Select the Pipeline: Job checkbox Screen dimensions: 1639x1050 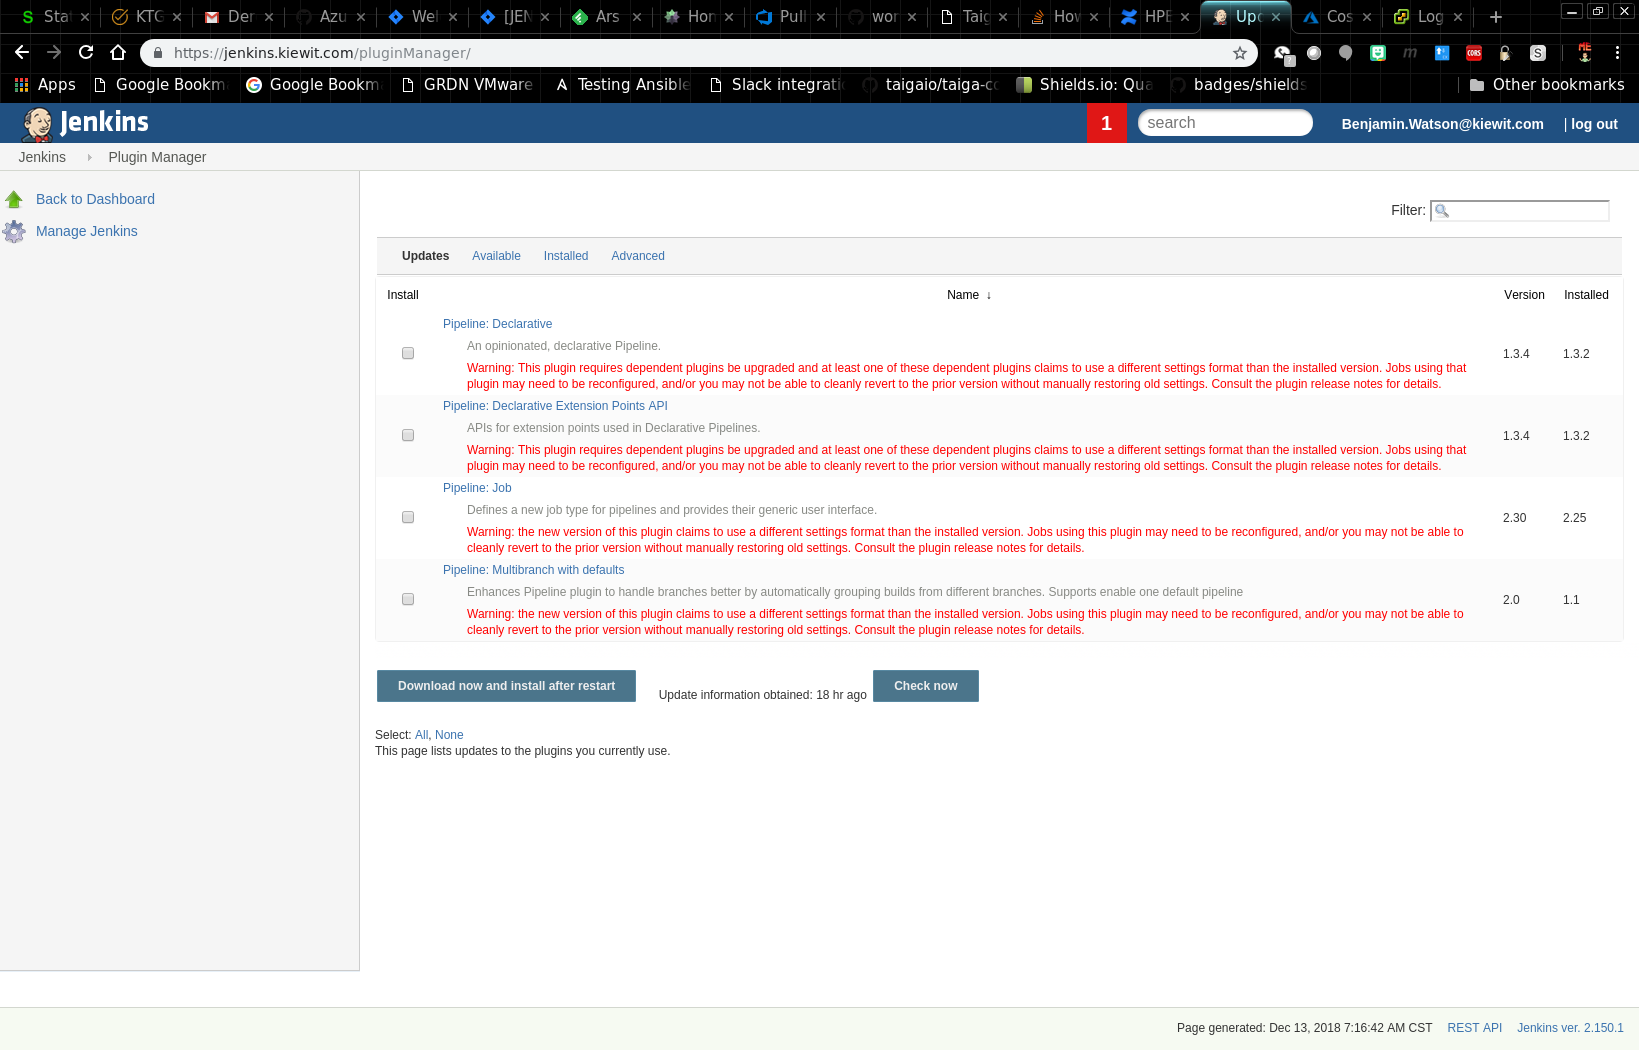[407, 517]
